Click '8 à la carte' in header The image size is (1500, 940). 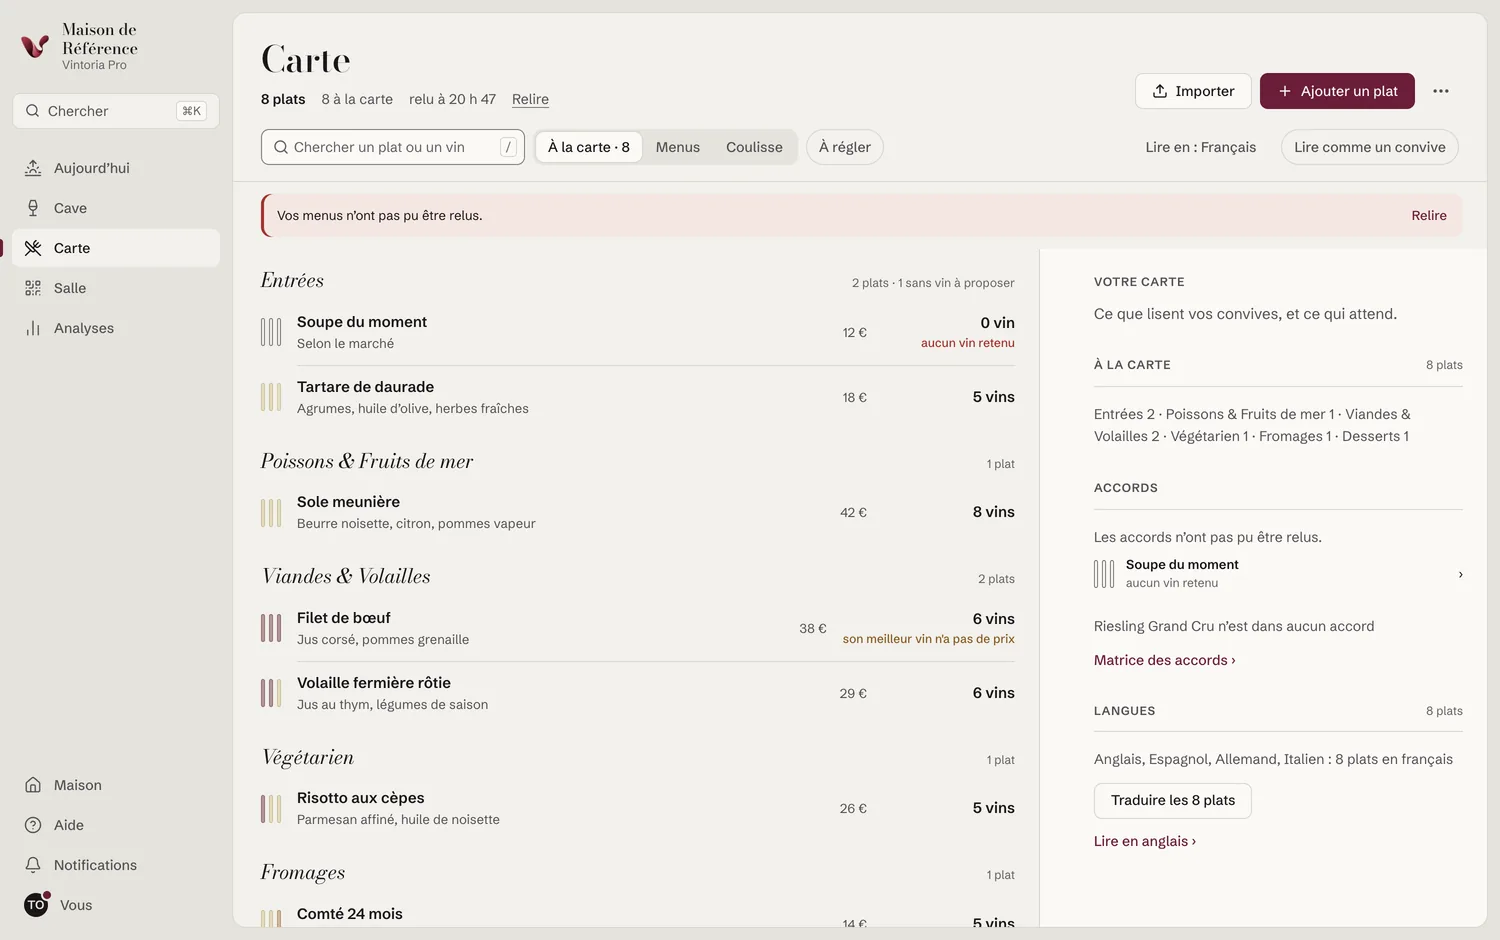point(357,99)
